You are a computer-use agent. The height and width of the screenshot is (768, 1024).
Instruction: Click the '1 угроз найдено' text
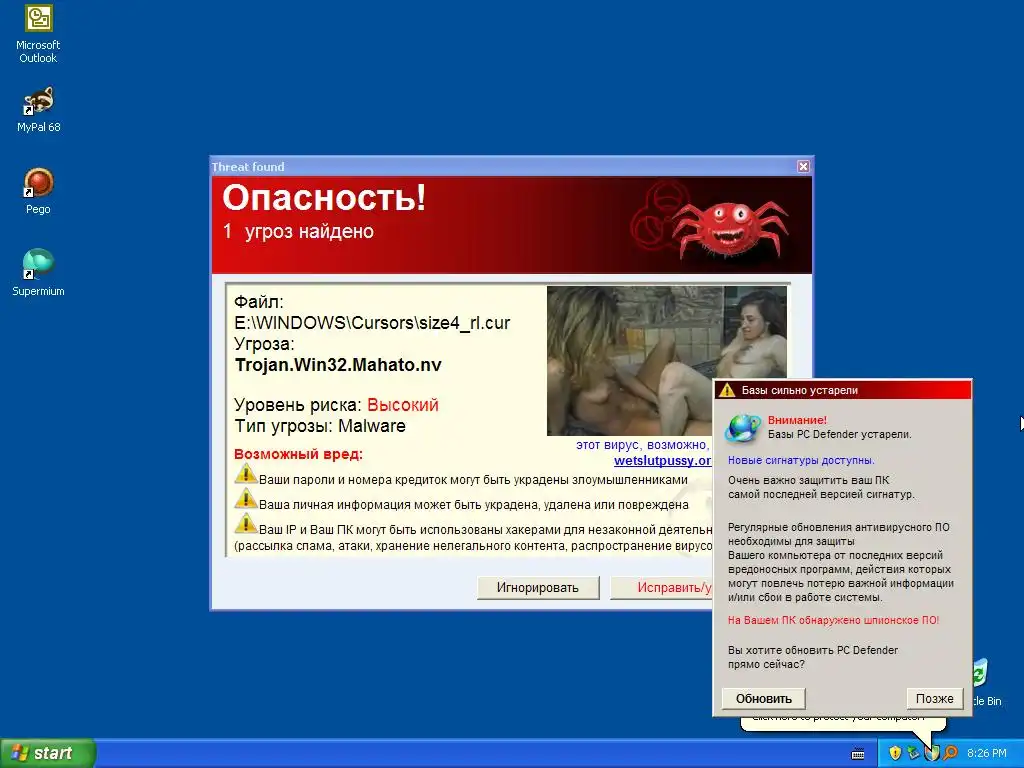[x=298, y=231]
